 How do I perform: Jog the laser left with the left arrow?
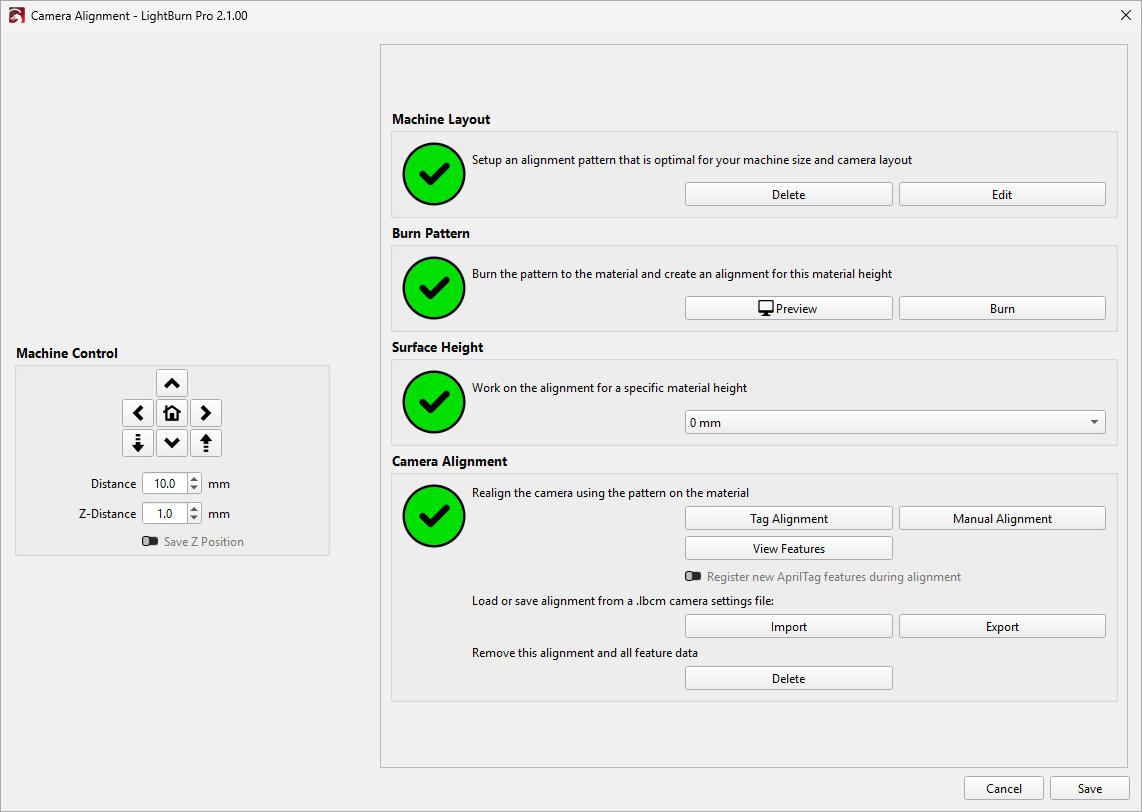137,413
